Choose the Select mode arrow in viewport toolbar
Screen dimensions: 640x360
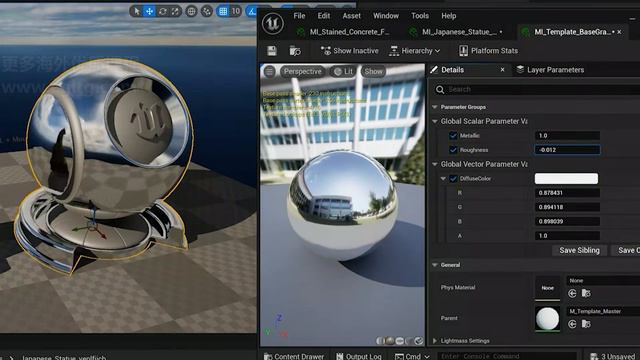136,11
